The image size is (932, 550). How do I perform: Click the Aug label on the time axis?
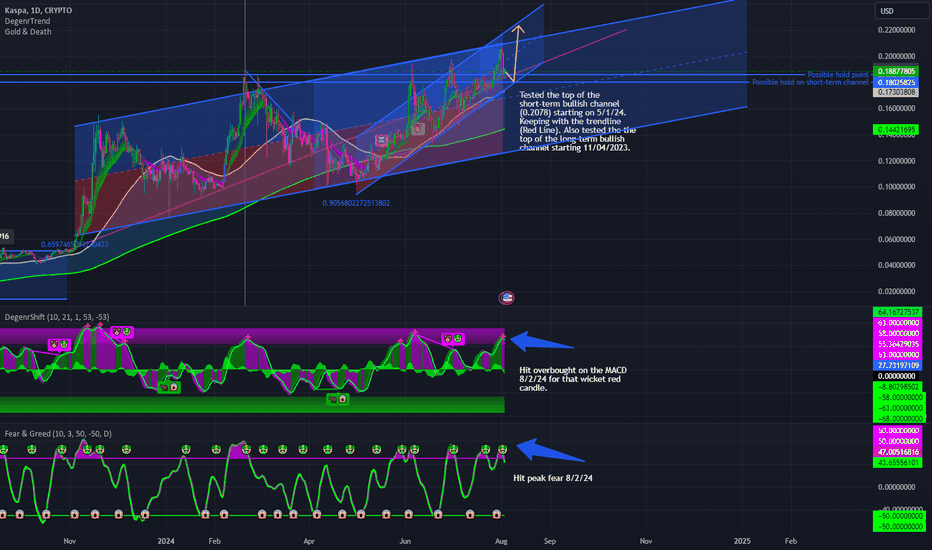tap(501, 541)
